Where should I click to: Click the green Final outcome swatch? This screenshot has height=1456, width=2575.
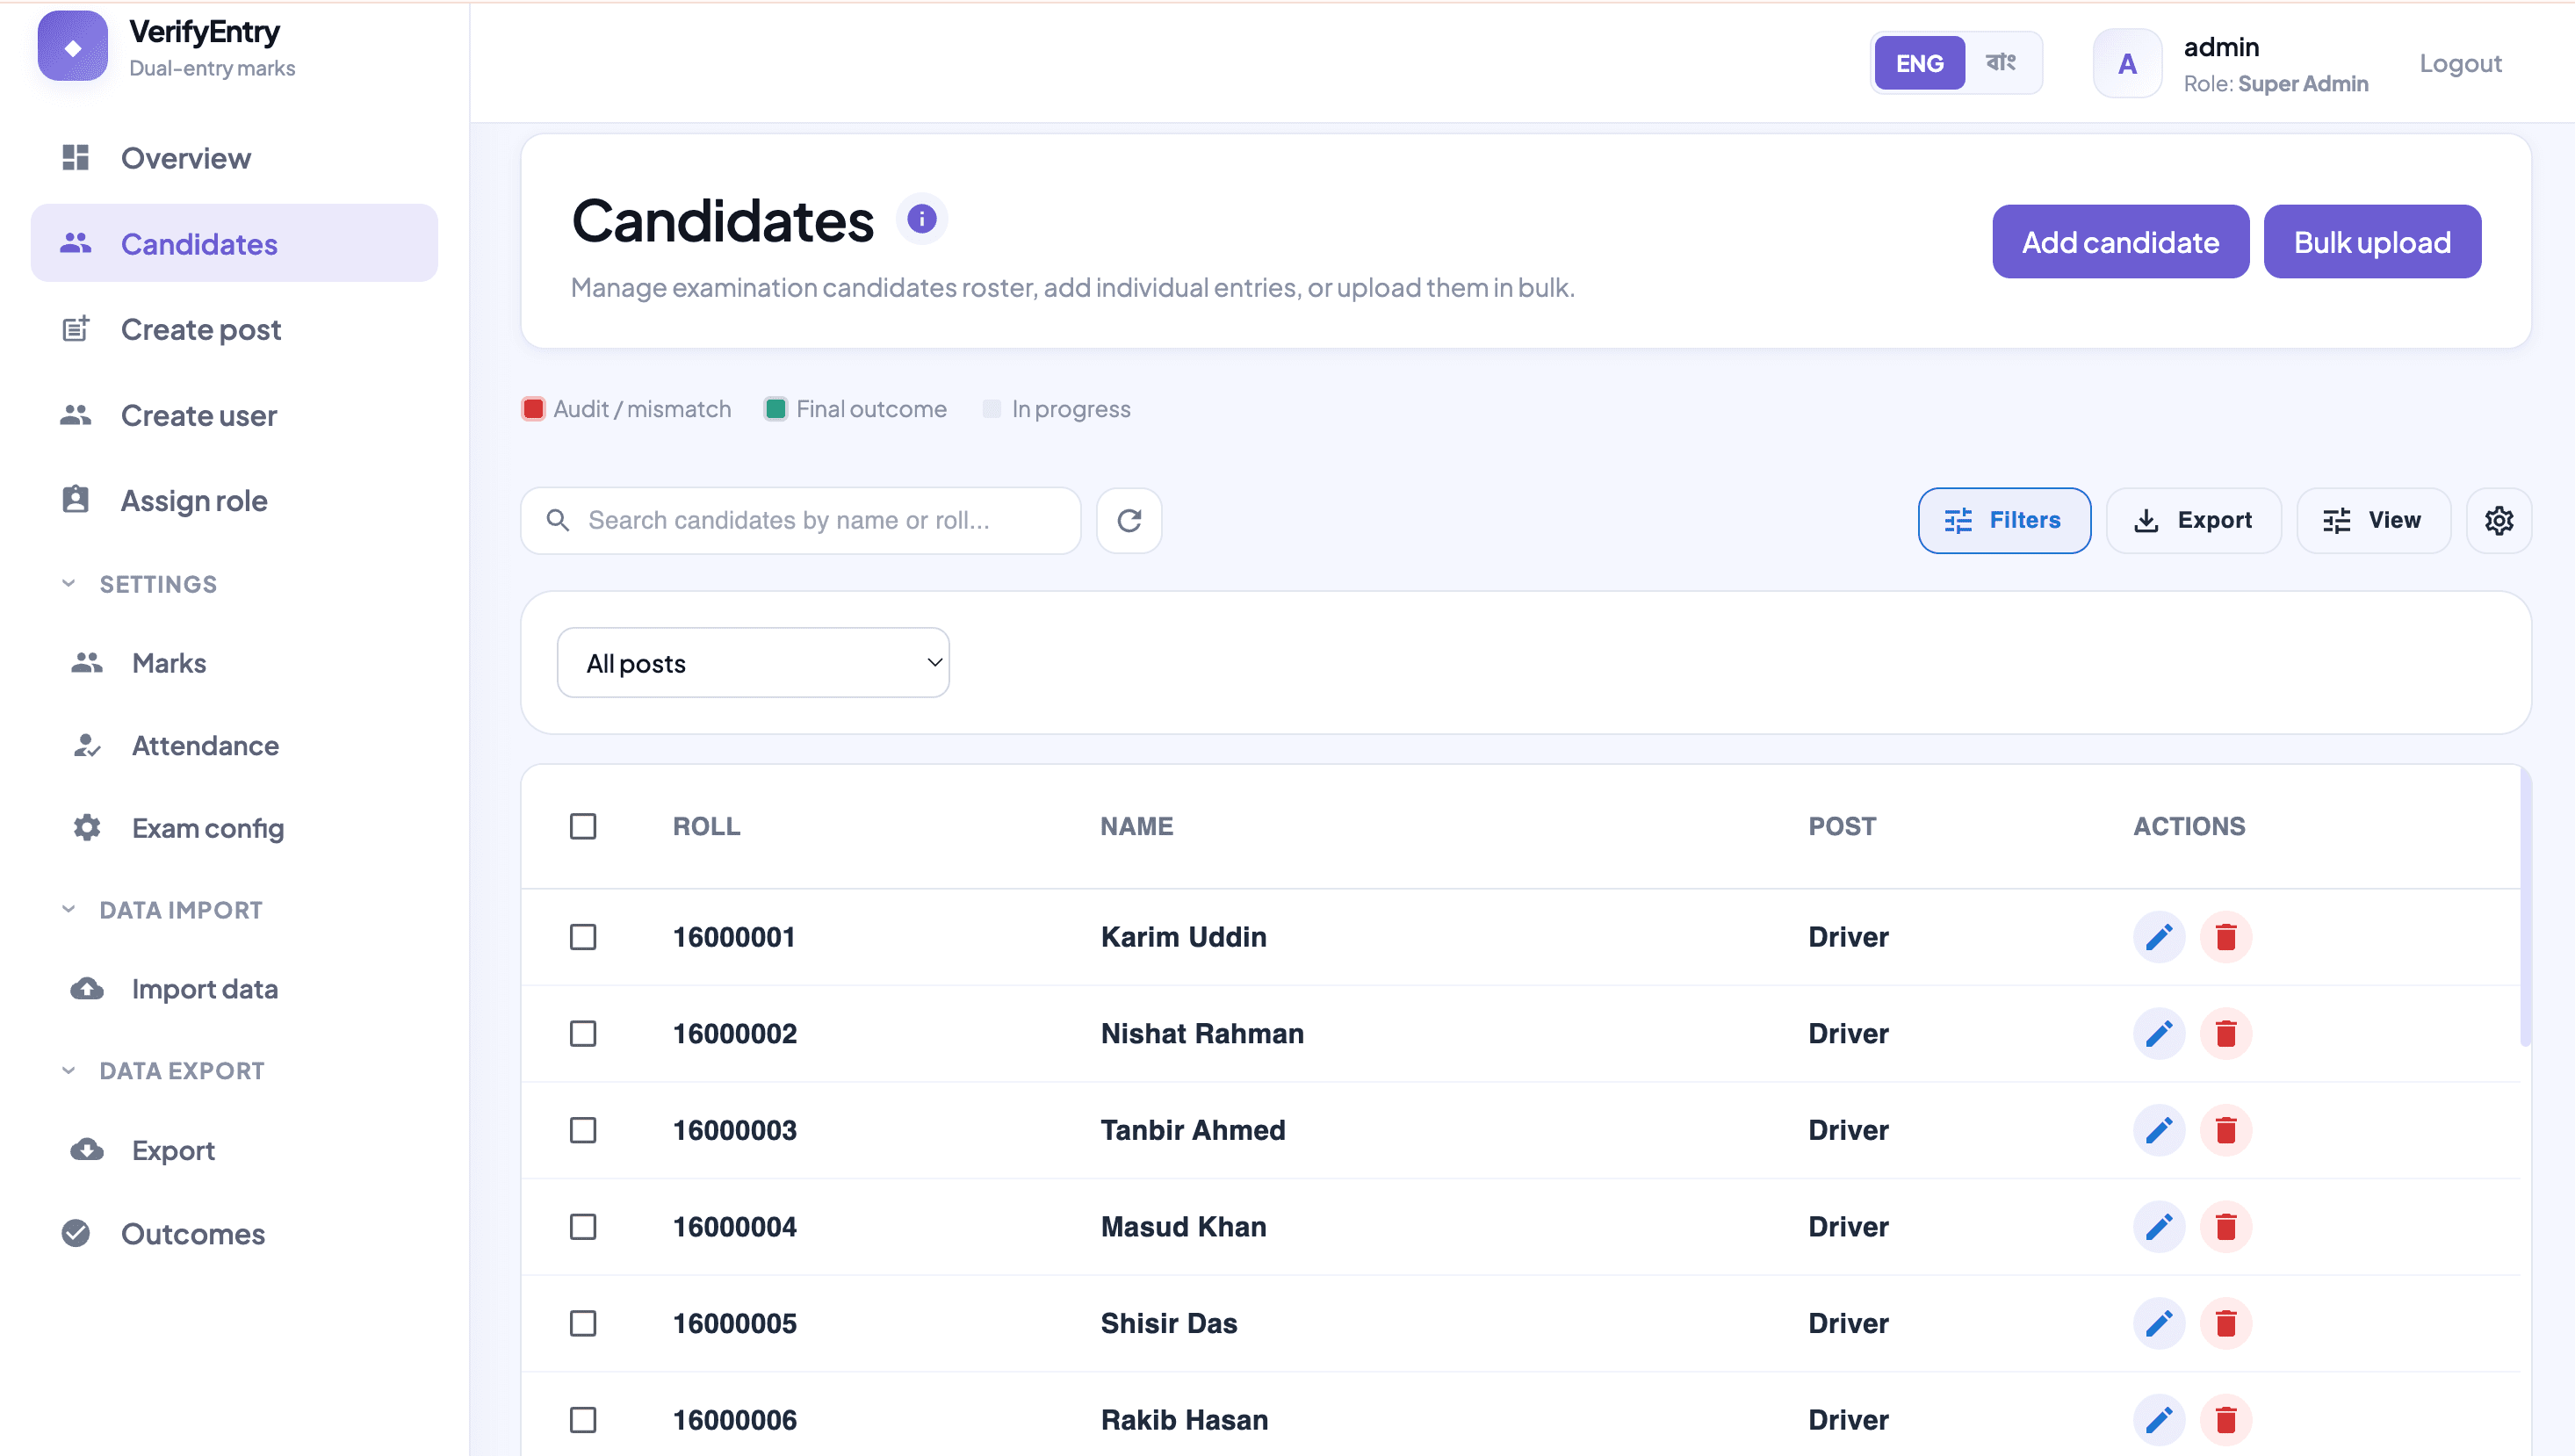[775, 409]
